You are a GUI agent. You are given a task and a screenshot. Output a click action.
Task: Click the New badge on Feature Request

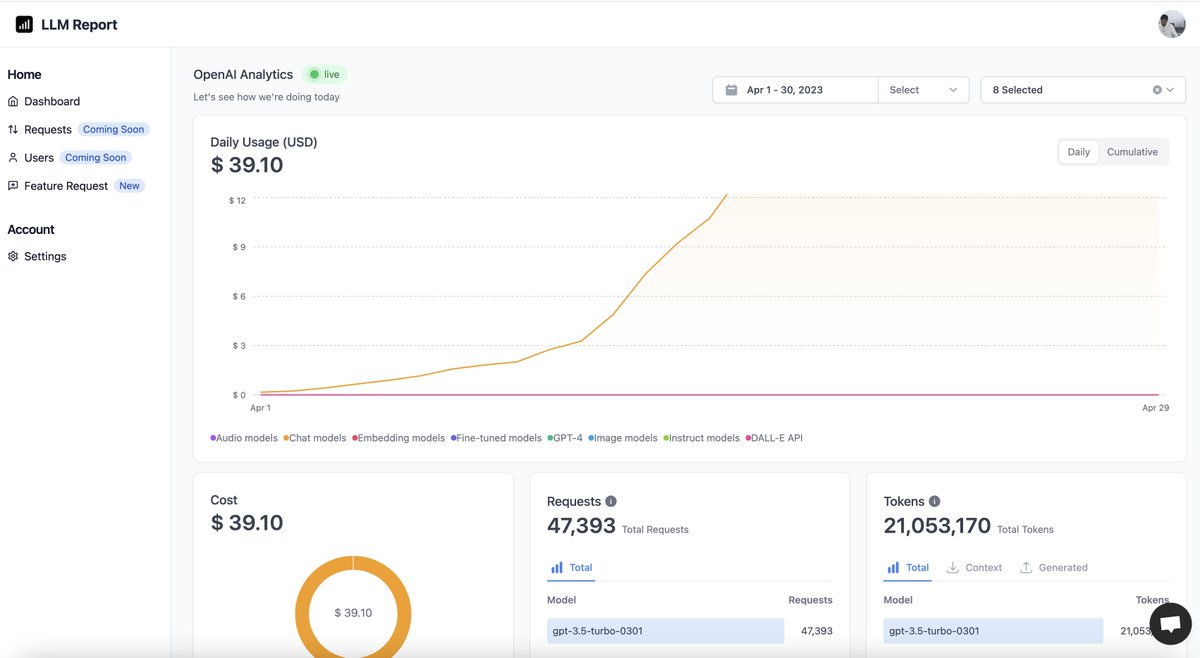(130, 185)
